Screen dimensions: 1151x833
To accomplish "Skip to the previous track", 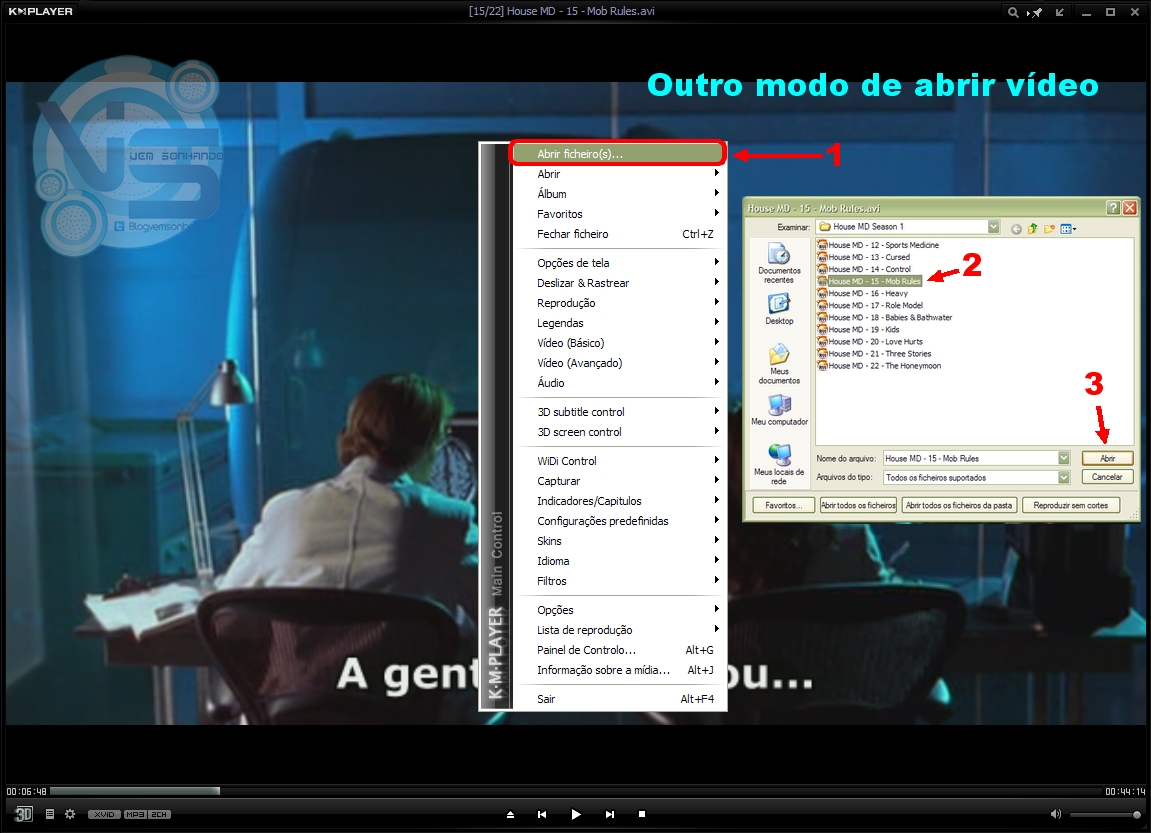I will click(542, 814).
